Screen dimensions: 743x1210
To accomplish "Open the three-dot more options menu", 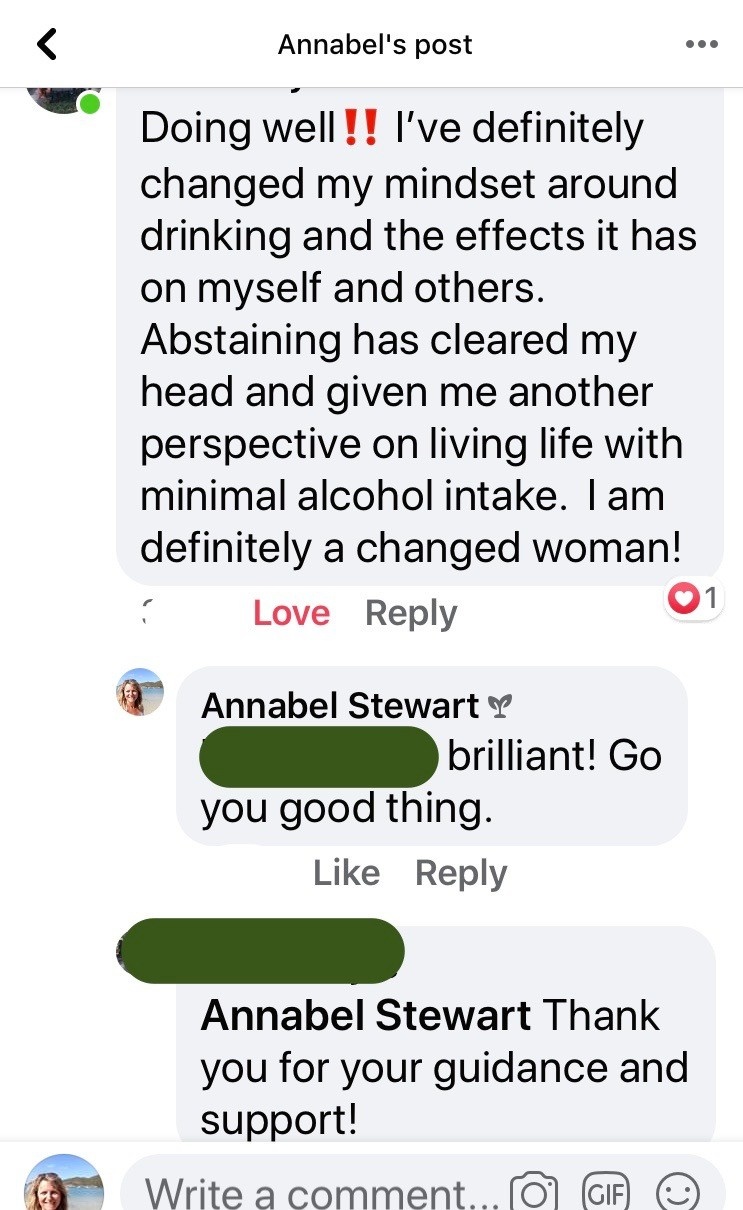I will 702,44.
